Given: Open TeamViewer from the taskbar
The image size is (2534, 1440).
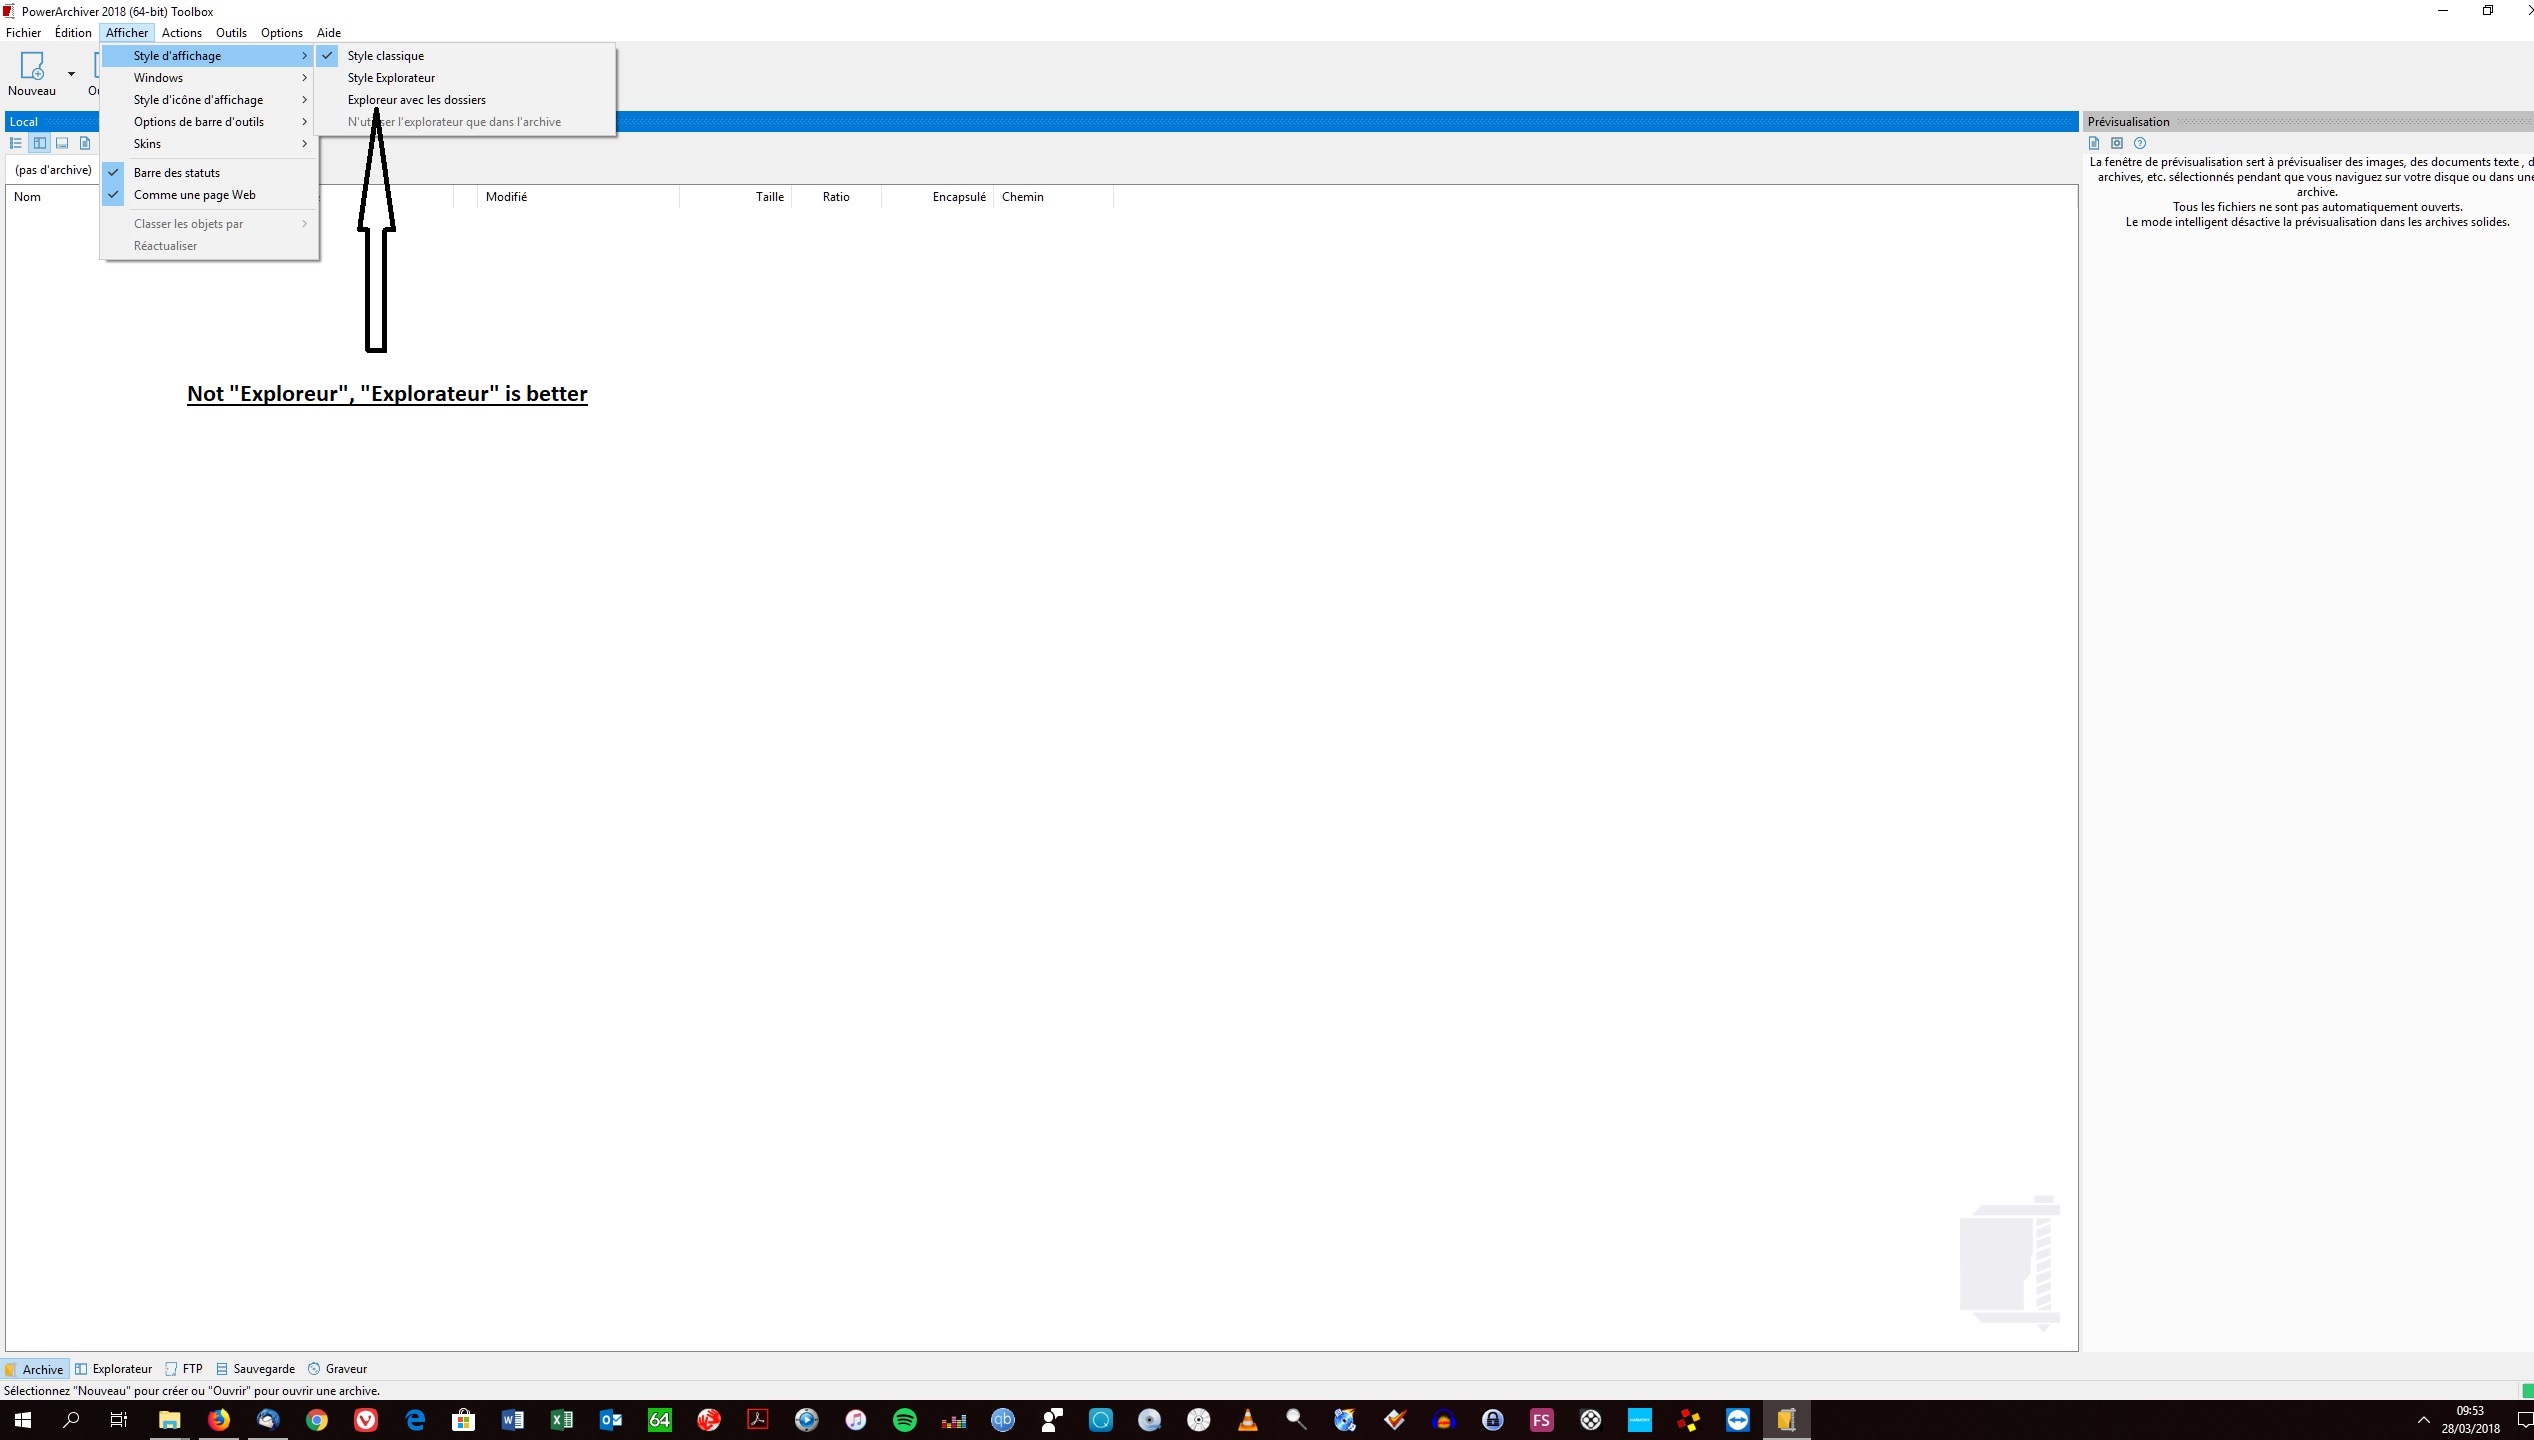Looking at the screenshot, I should click(1738, 1420).
